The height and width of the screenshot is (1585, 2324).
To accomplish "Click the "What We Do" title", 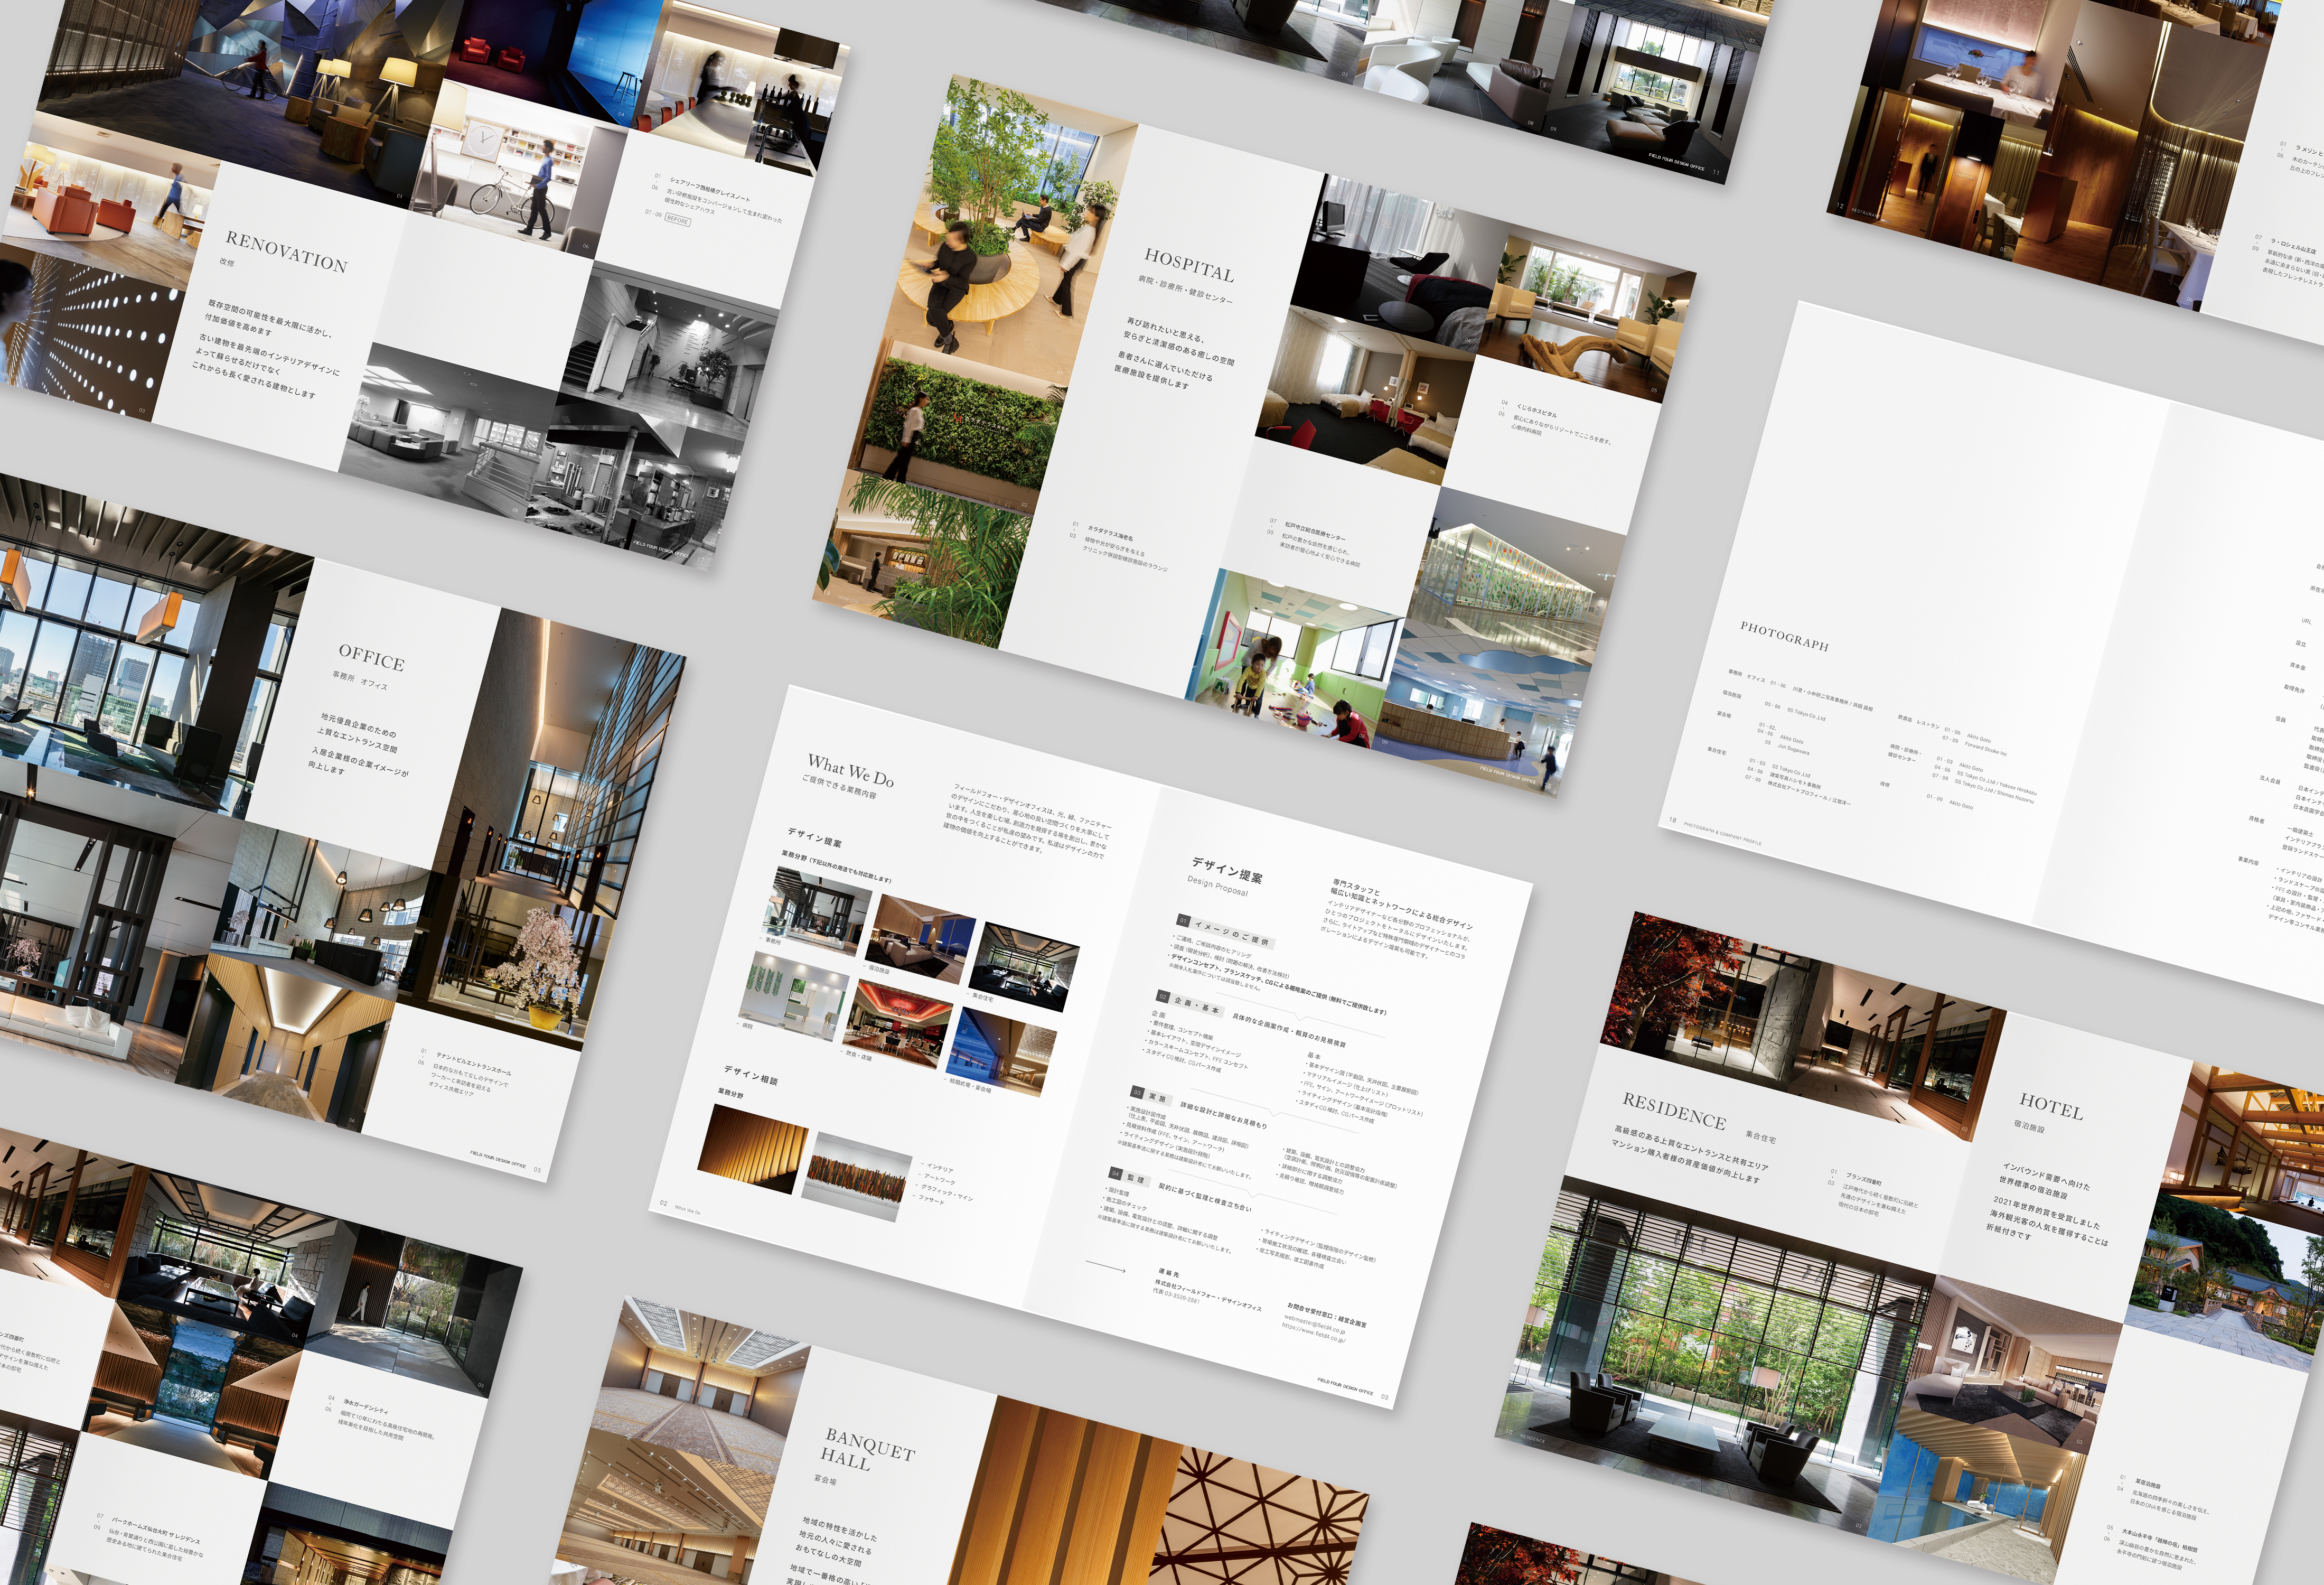I will (x=851, y=770).
